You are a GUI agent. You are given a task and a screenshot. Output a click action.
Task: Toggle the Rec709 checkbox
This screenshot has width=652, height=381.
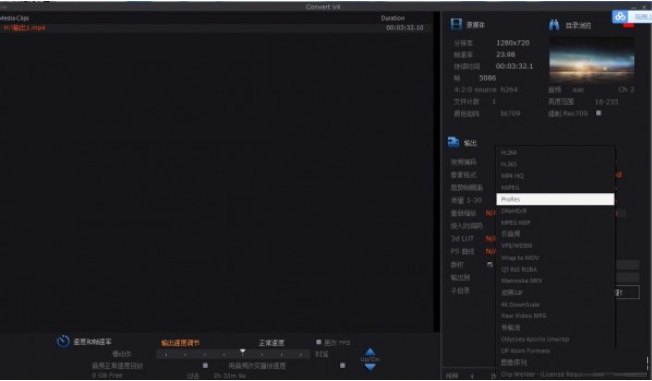coord(598,113)
